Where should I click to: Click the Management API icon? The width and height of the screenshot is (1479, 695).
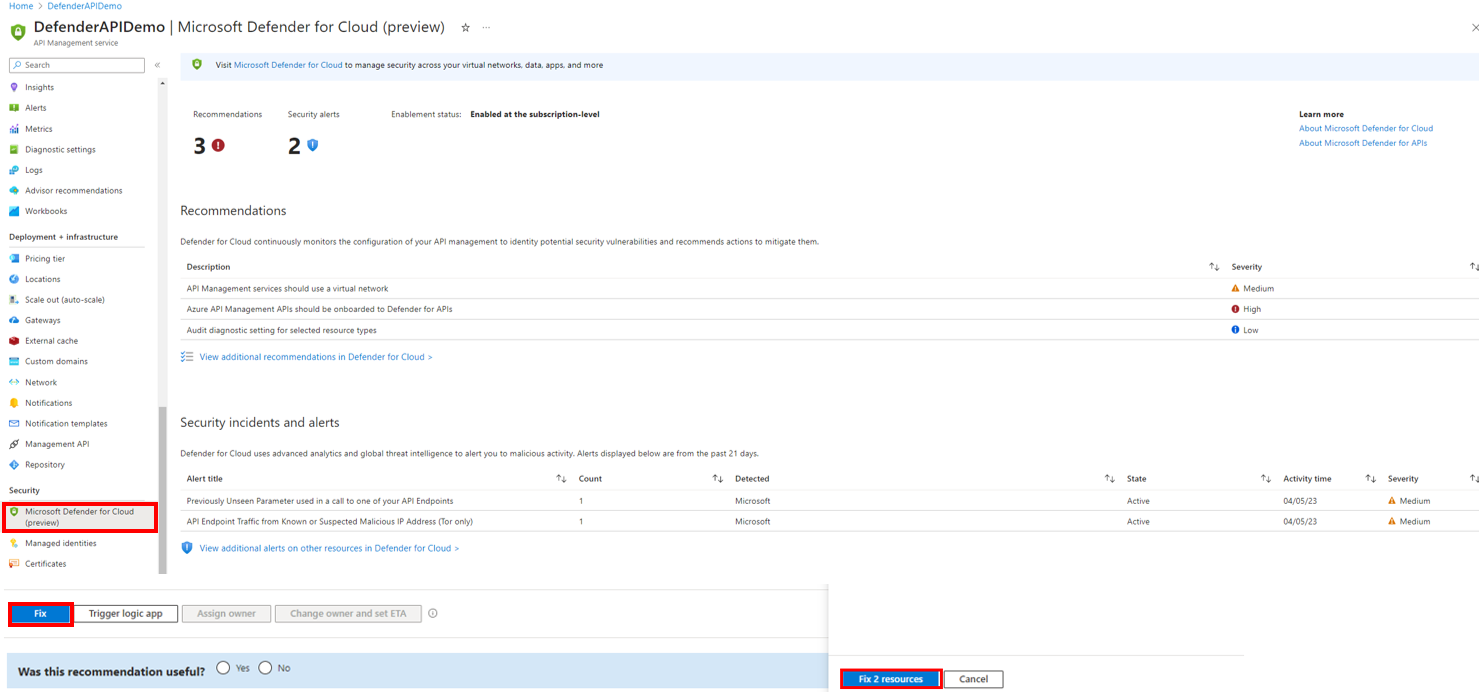pos(14,444)
